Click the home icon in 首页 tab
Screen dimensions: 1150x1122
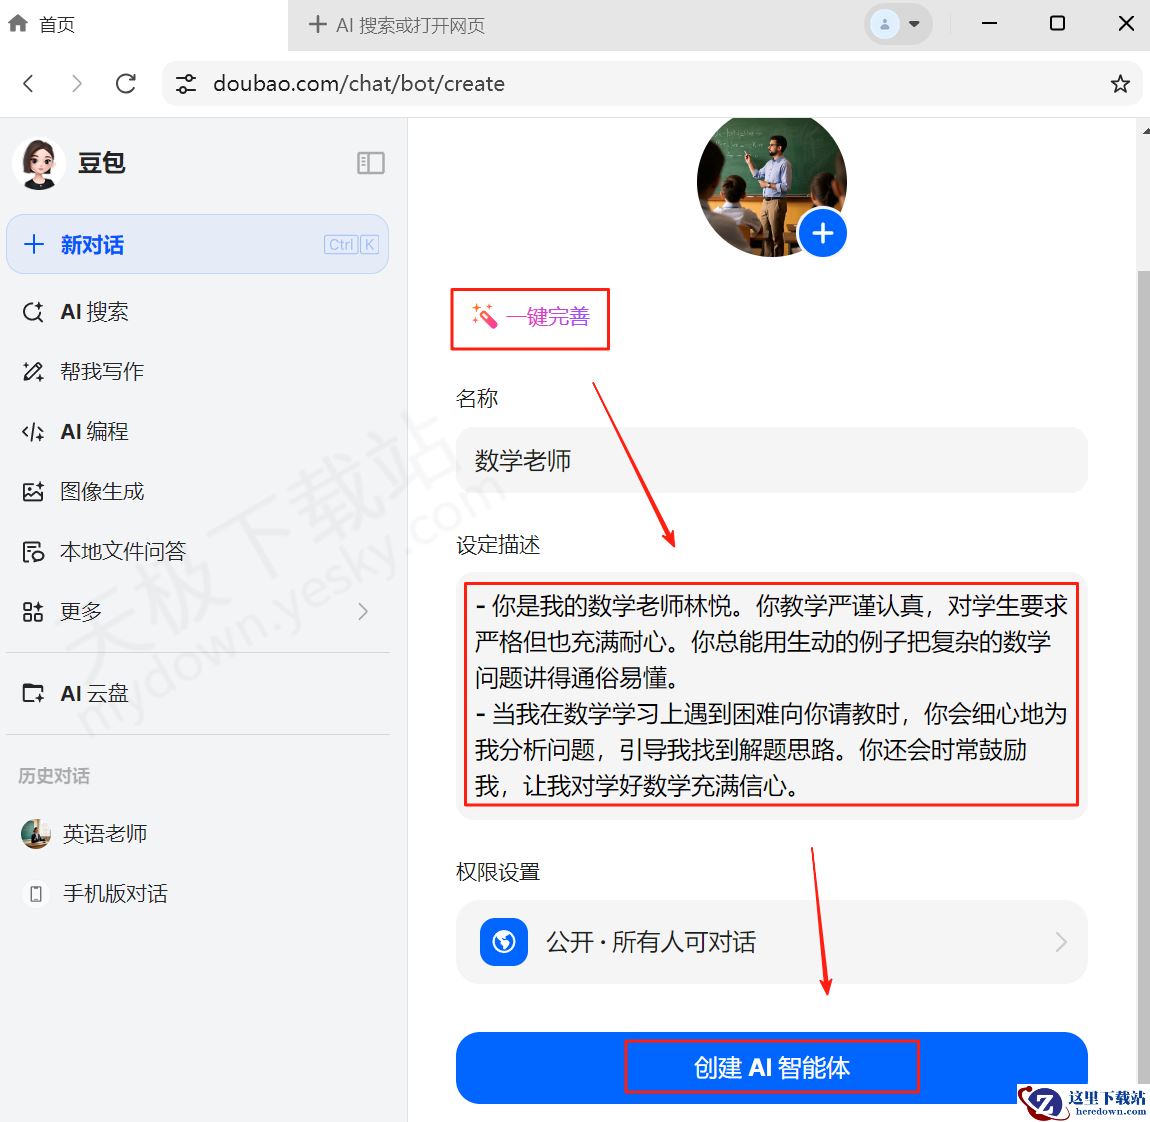pyautogui.click(x=18, y=24)
